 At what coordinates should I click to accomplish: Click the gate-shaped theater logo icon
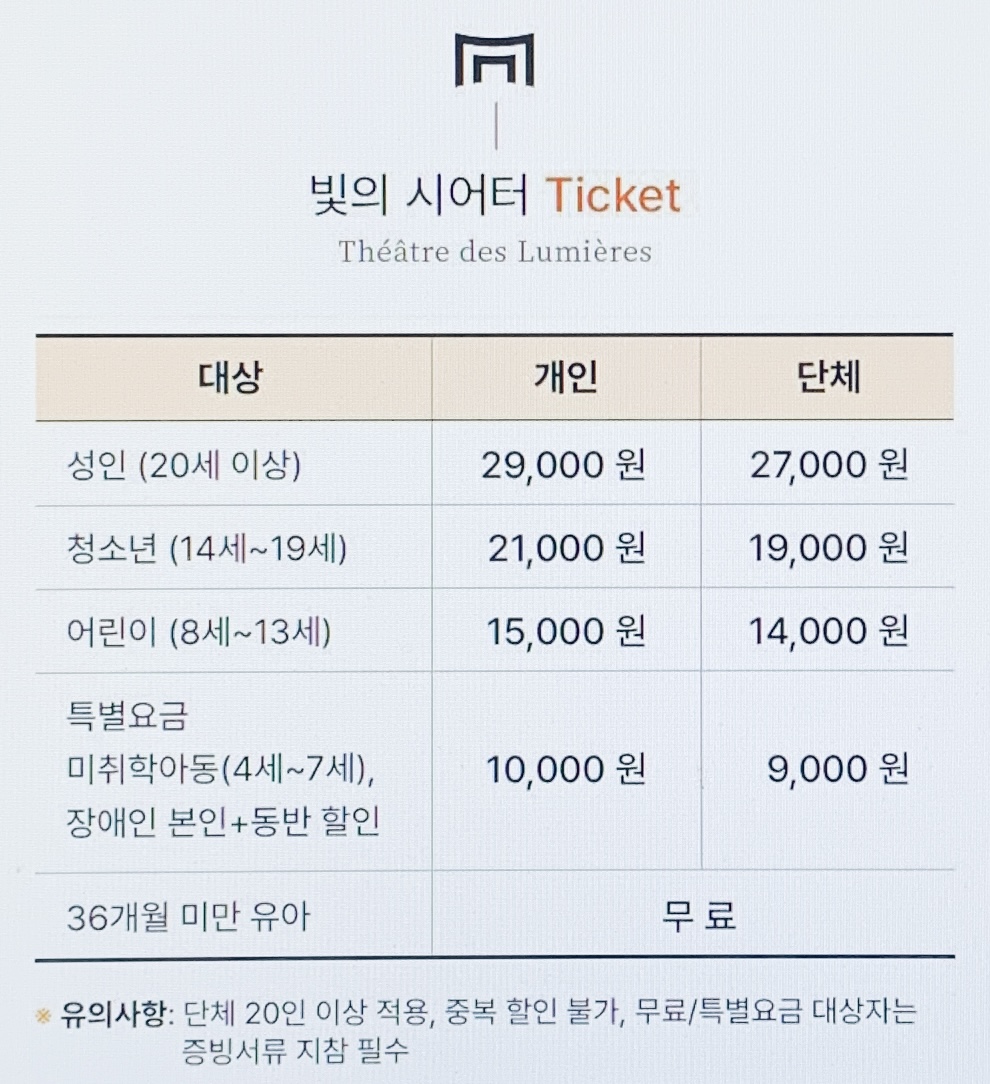click(x=494, y=59)
